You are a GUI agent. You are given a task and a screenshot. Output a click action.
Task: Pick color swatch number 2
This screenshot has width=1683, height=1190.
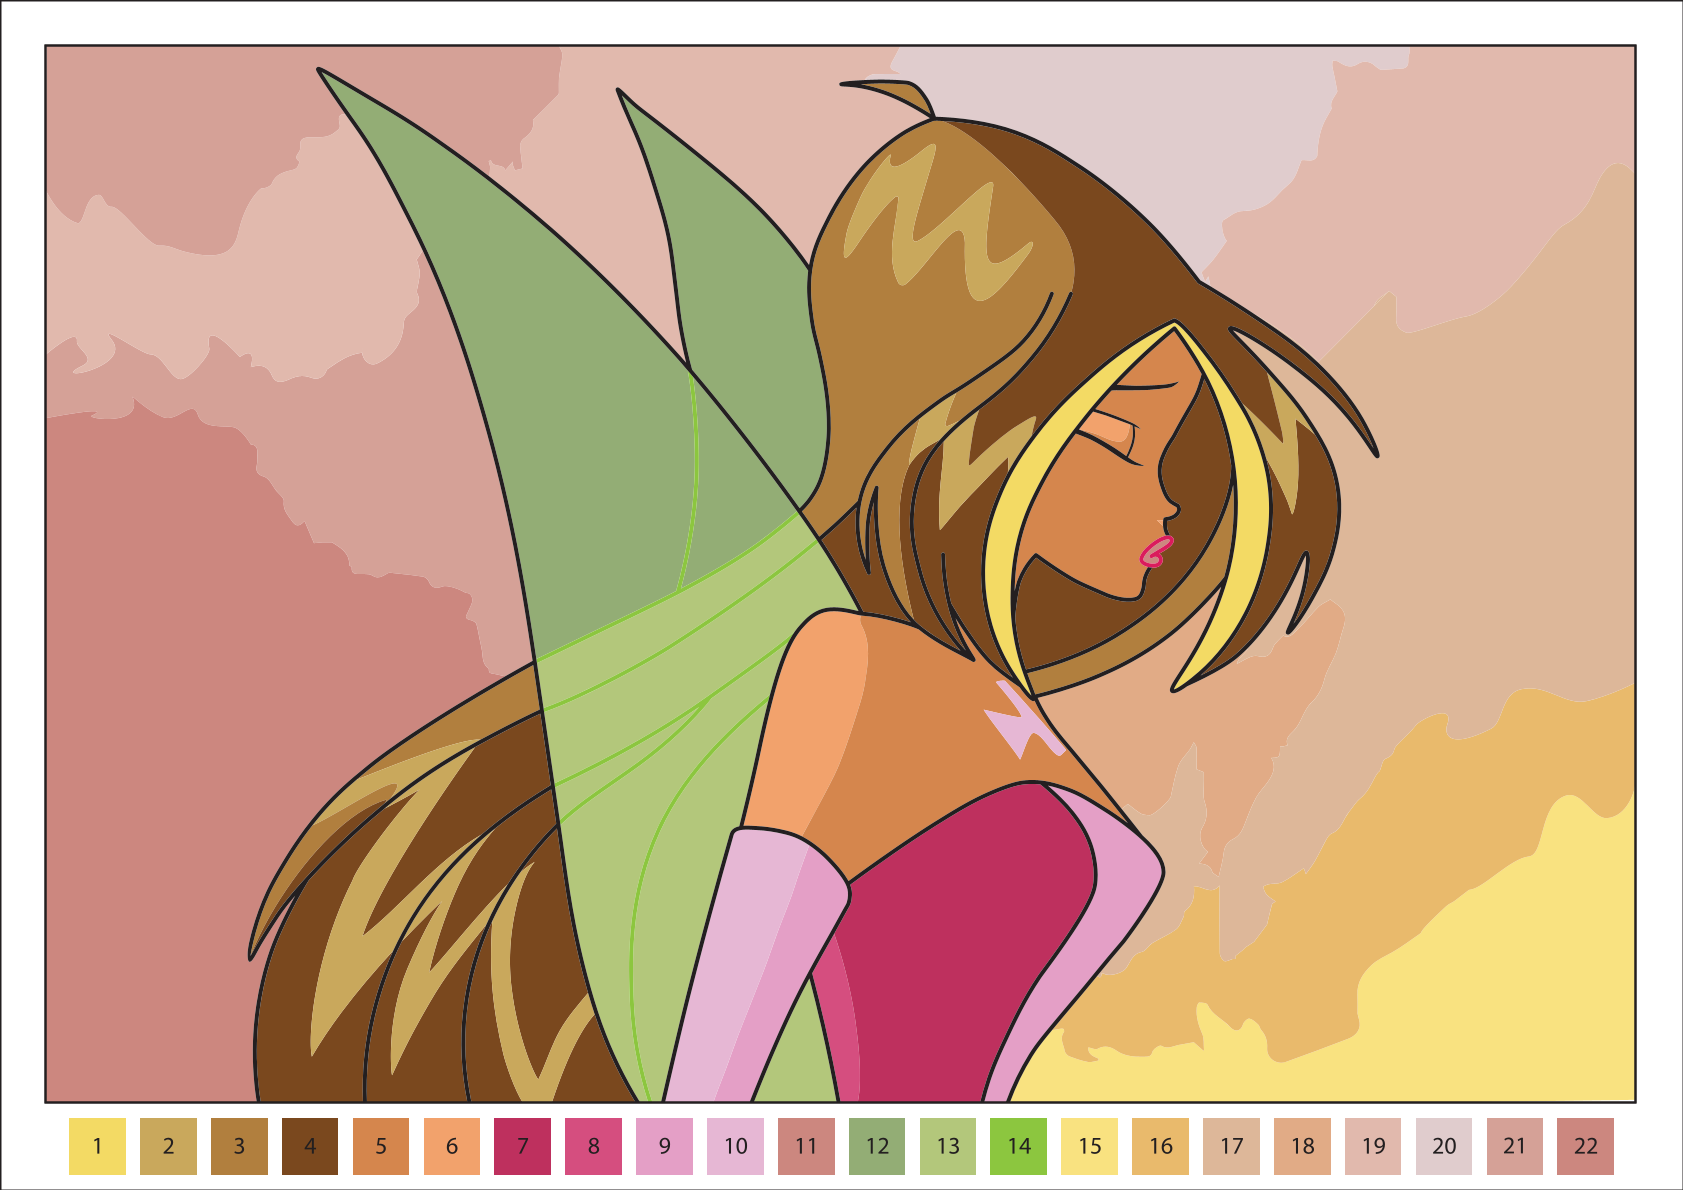tap(168, 1146)
